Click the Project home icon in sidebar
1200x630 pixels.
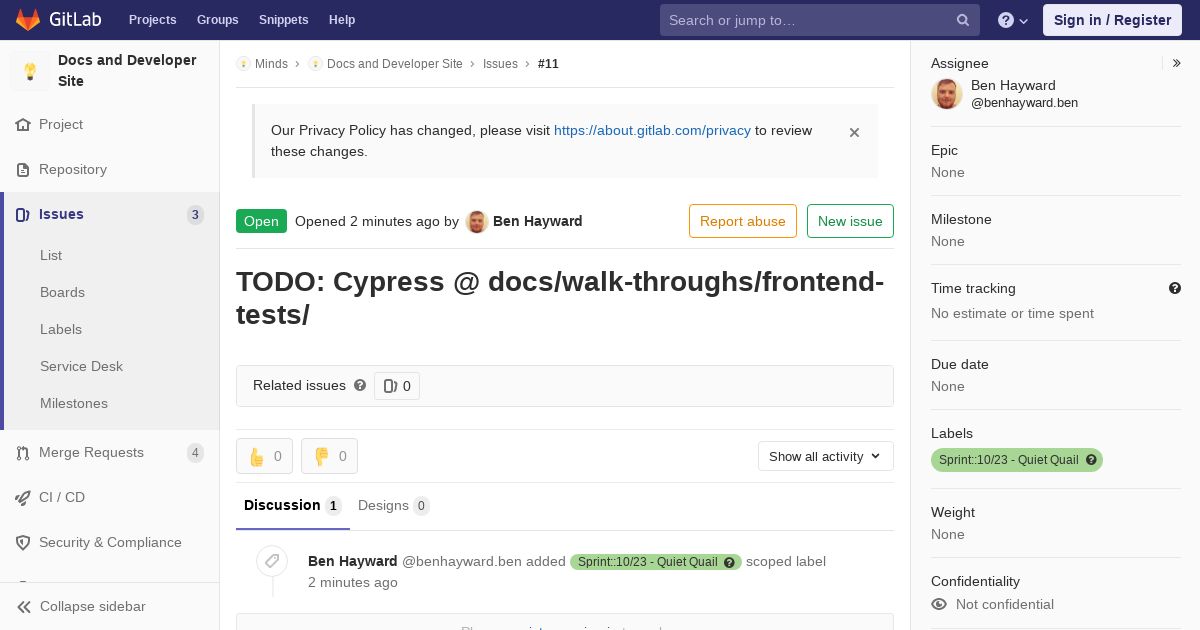(23, 125)
